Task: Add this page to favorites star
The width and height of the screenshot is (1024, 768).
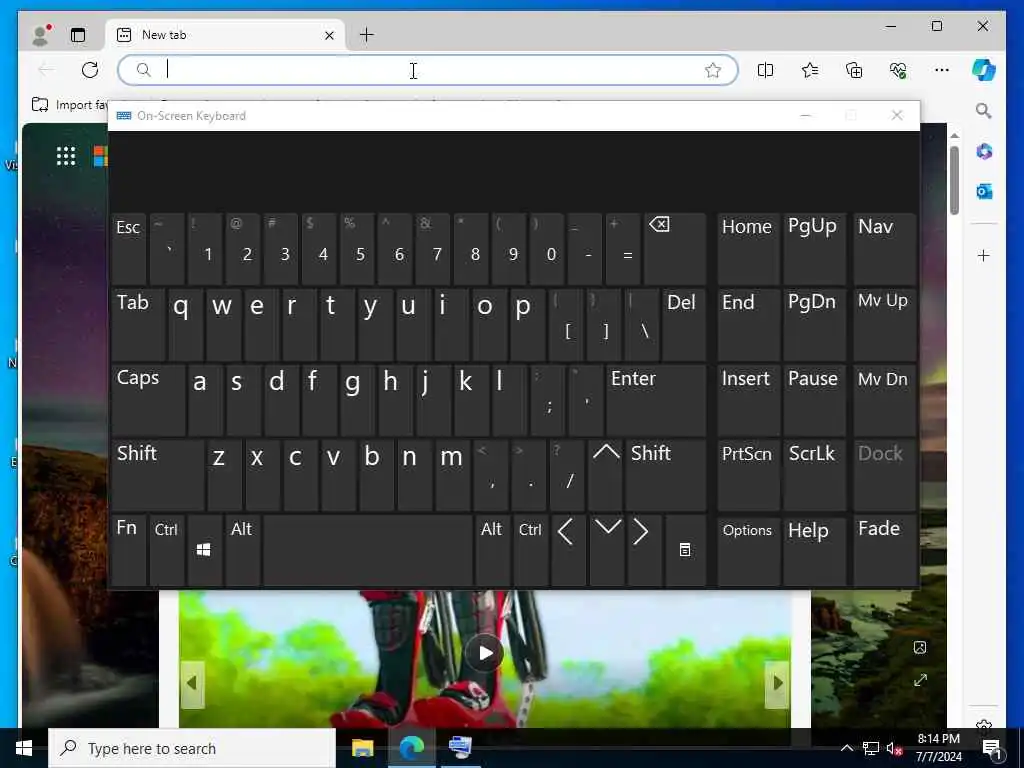Action: (x=712, y=70)
